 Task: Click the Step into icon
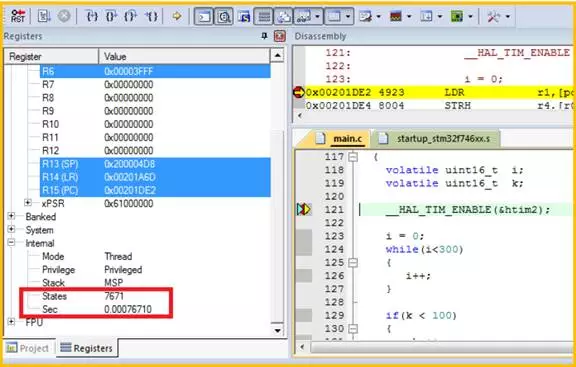point(92,16)
